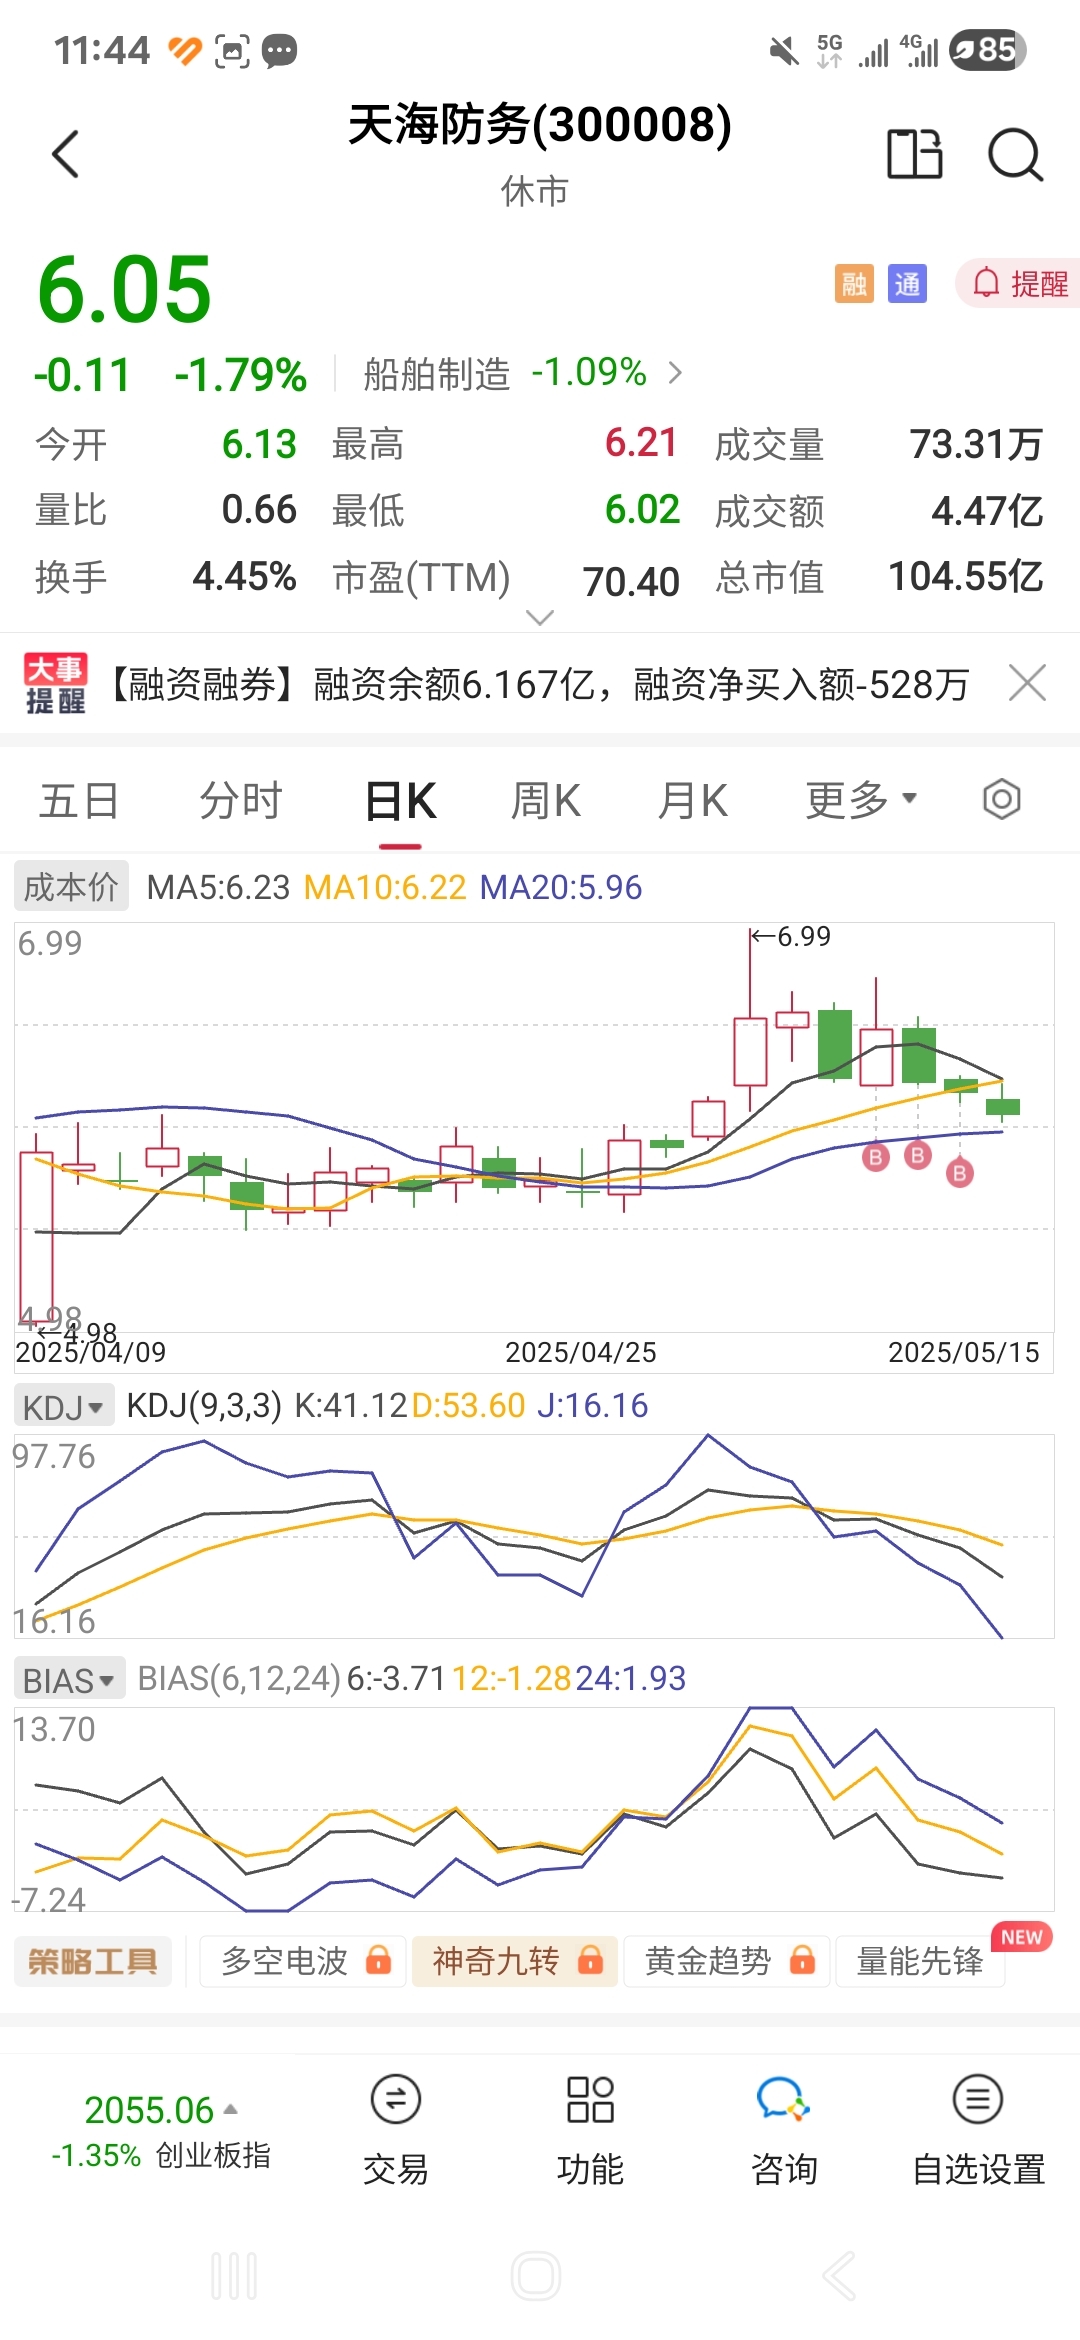1080x2340 pixels.
Task: Tap MA20:5.96 value
Action: (561, 887)
